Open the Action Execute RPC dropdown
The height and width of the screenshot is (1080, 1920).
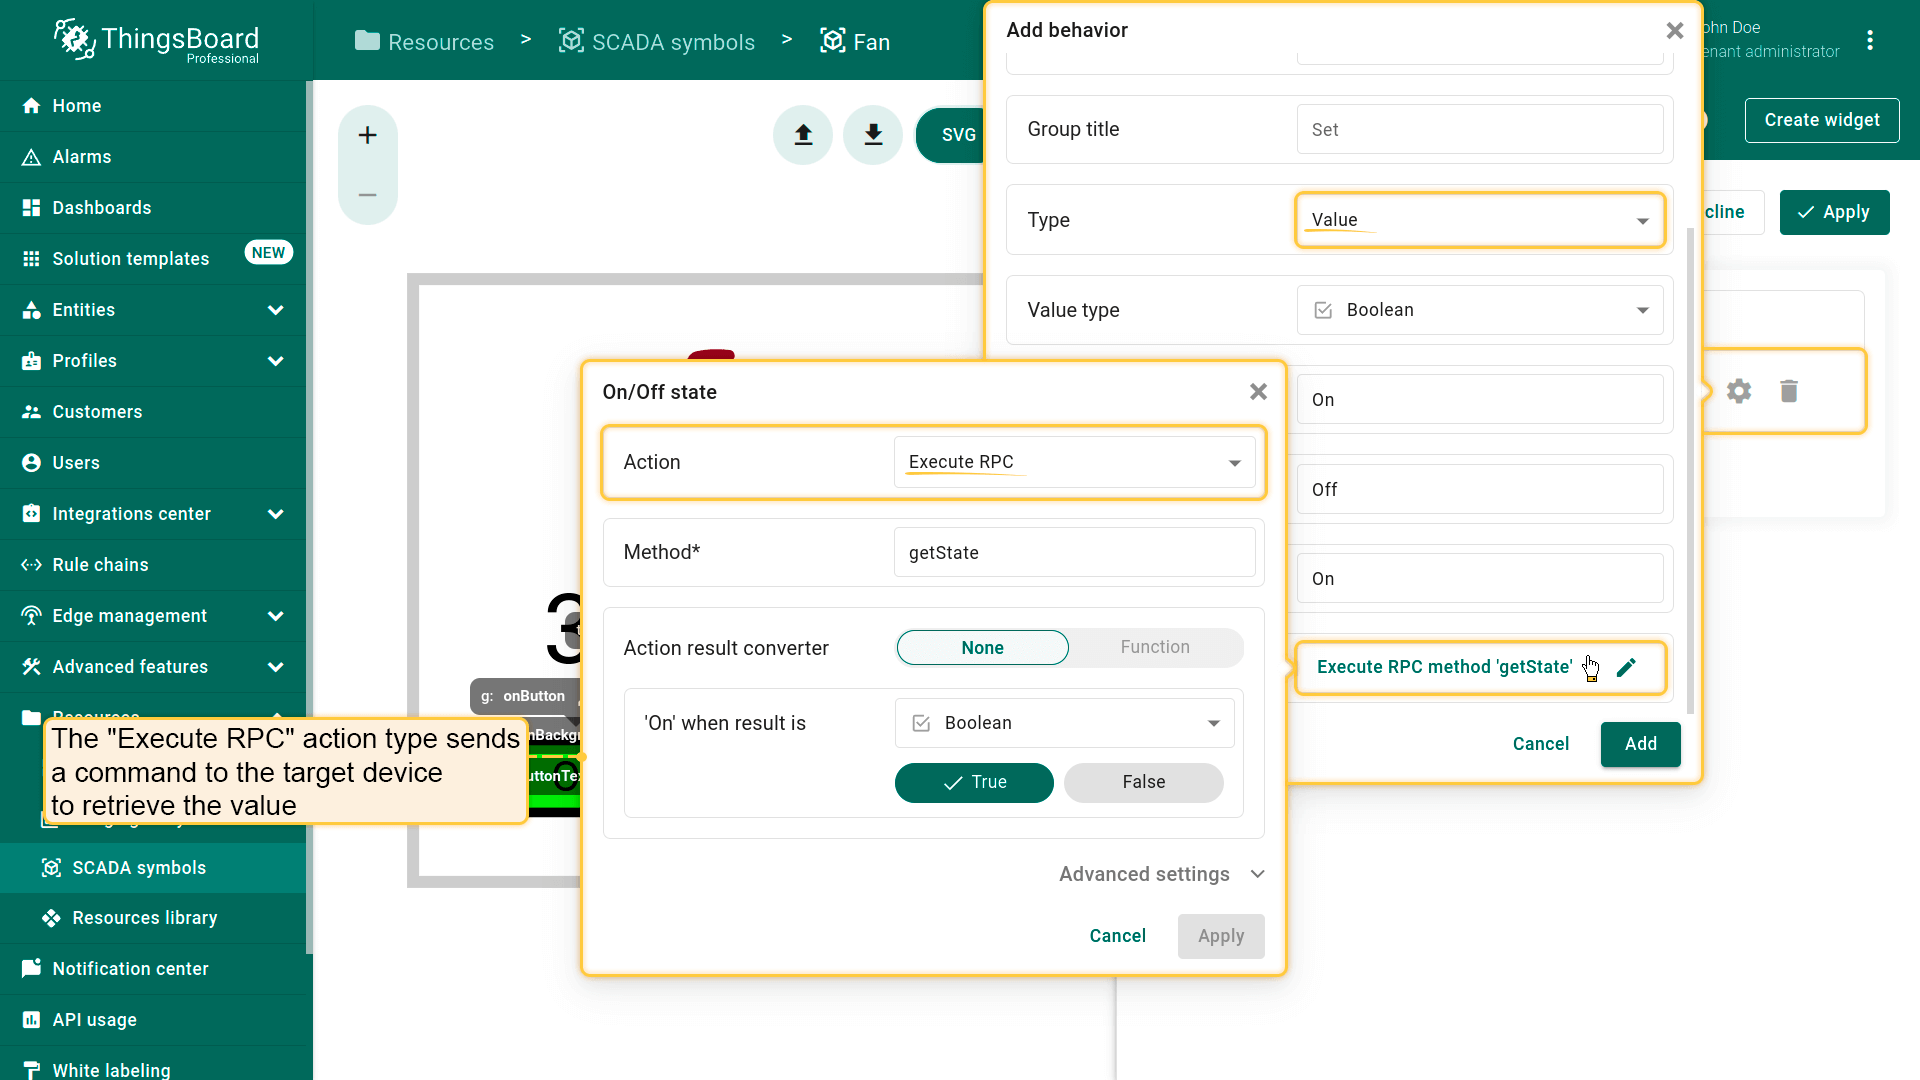(1074, 462)
